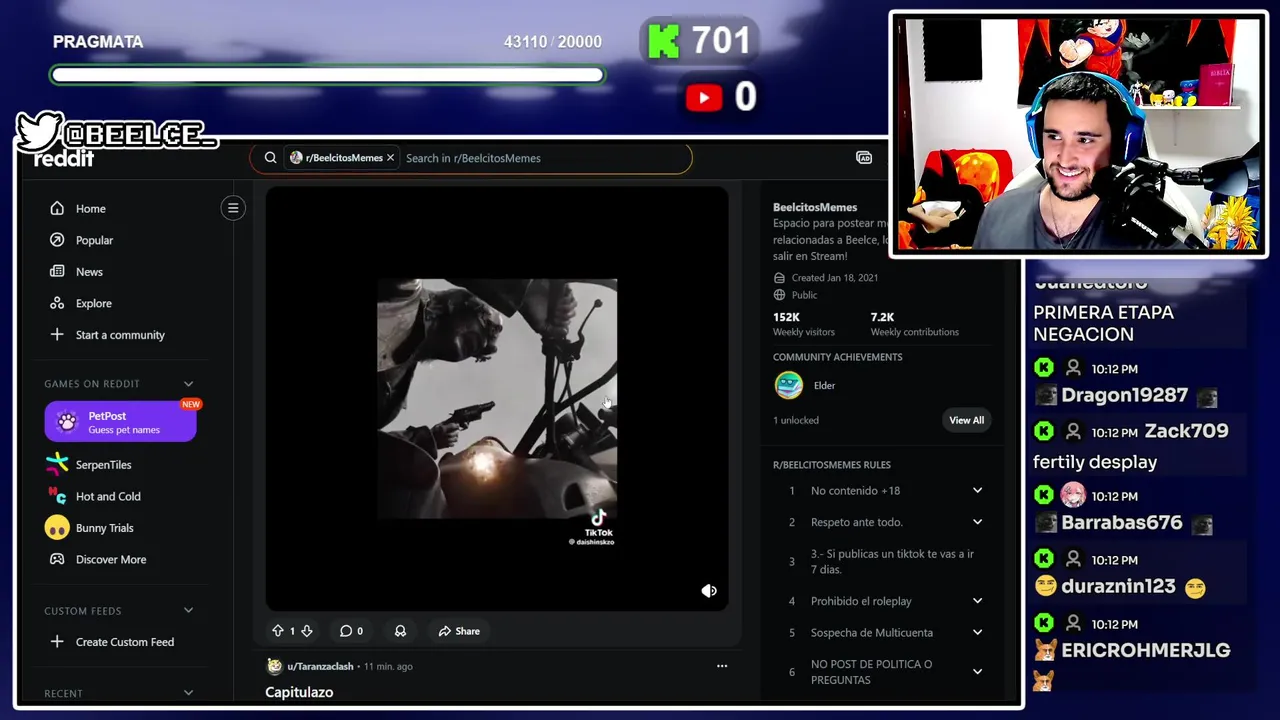Collapse the Recent section
The height and width of the screenshot is (720, 1280).
(188, 693)
